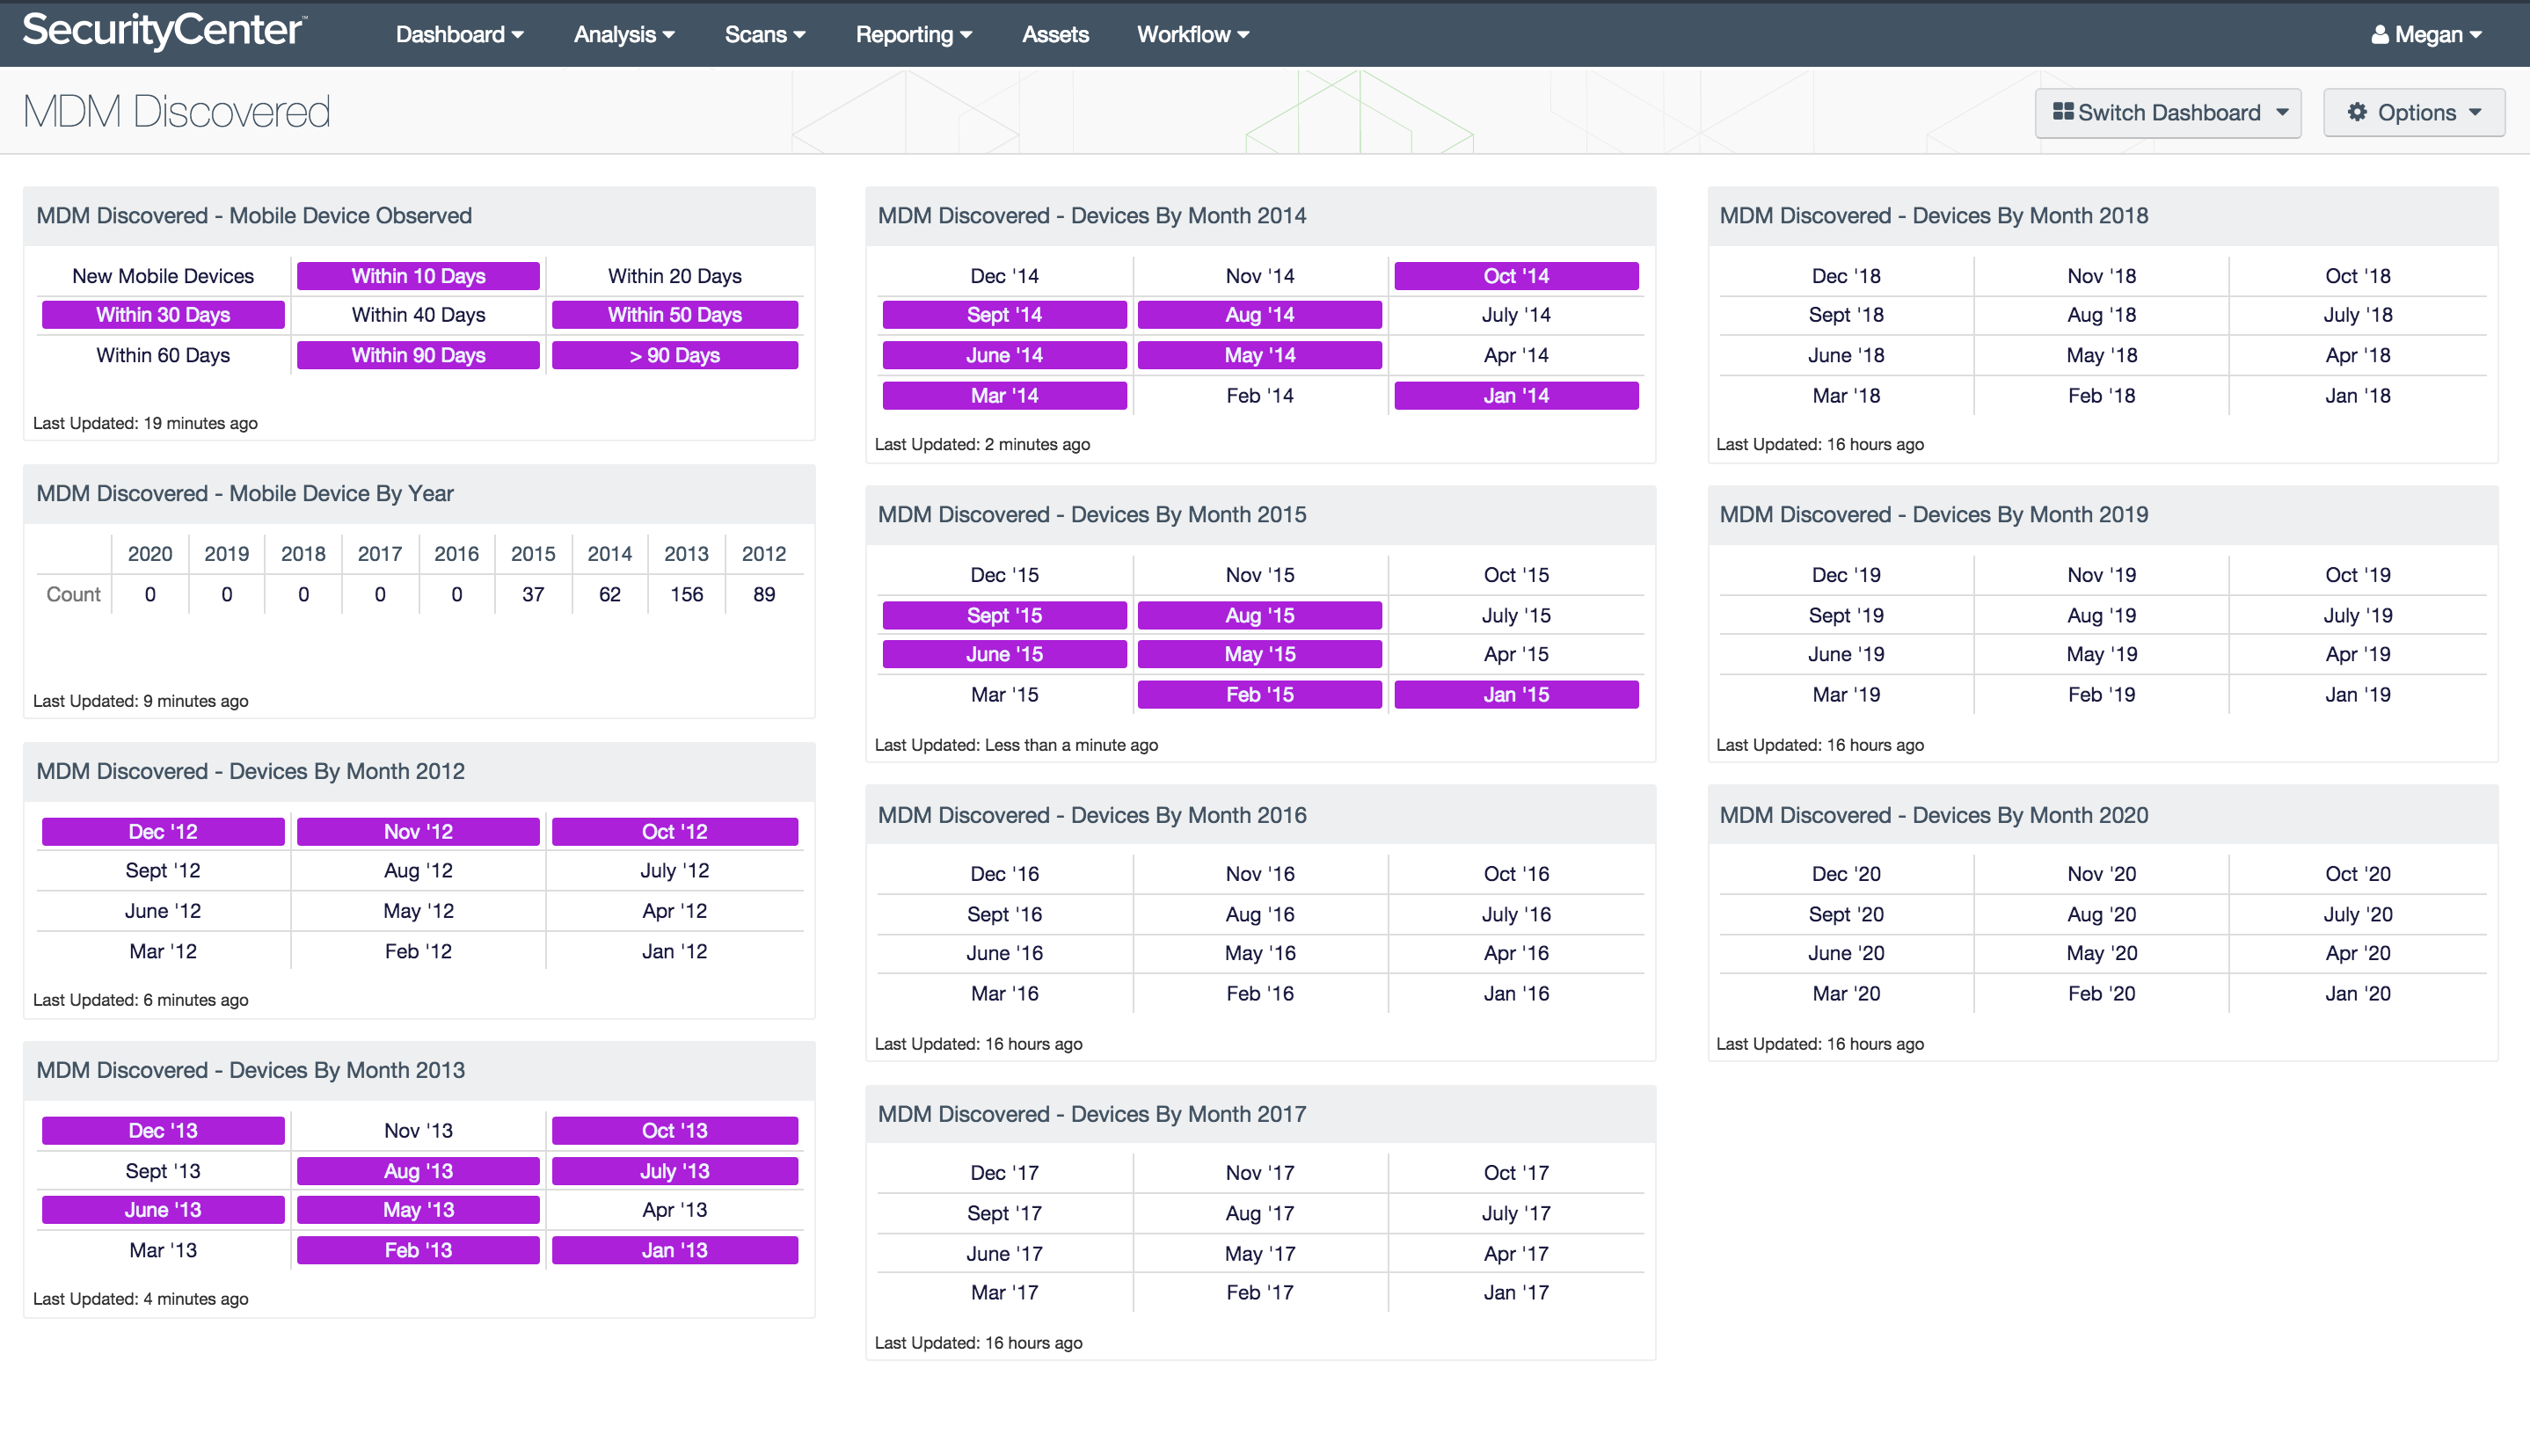Click the Apr '13 cell
Screen dimensions: 2530x1456
point(675,1210)
